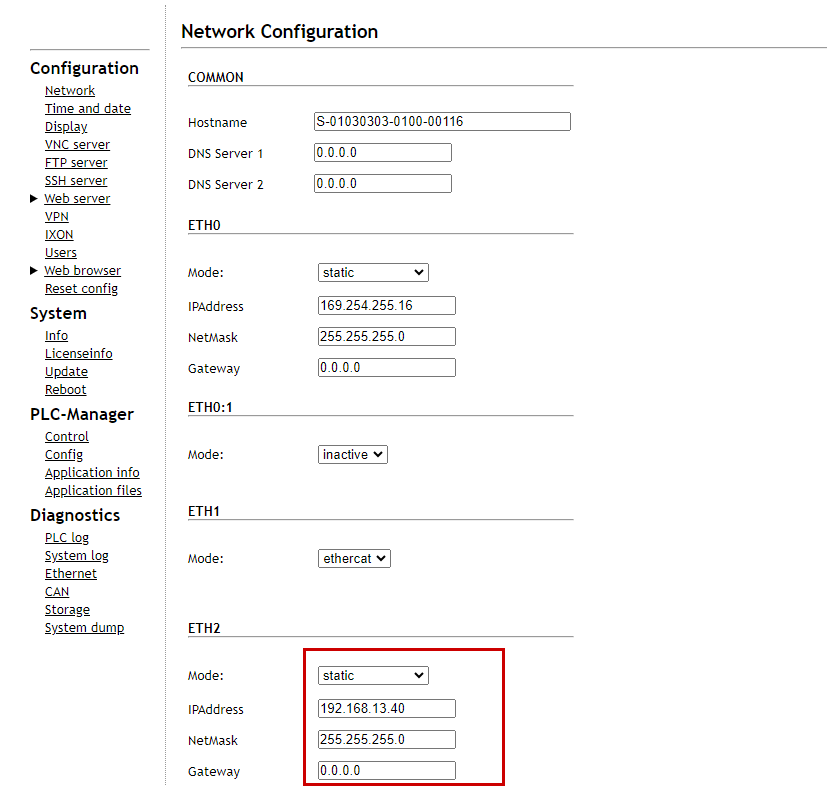
Task: Click the ETH0 NetMask field
Action: (387, 337)
